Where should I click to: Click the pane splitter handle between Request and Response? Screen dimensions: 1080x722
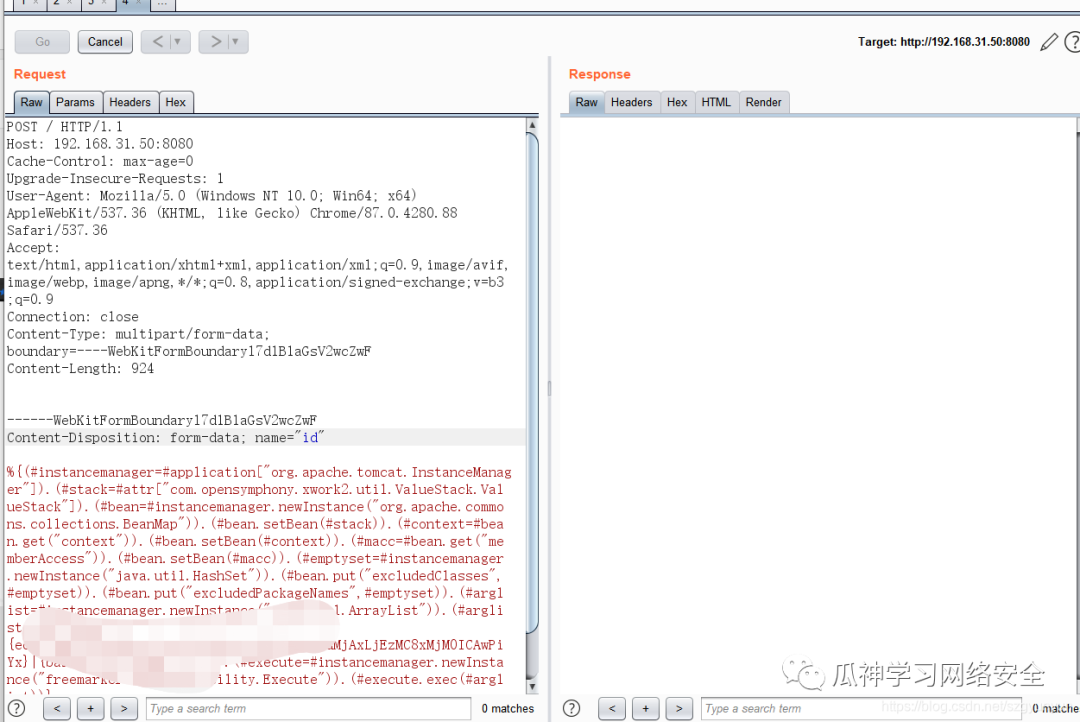point(549,388)
